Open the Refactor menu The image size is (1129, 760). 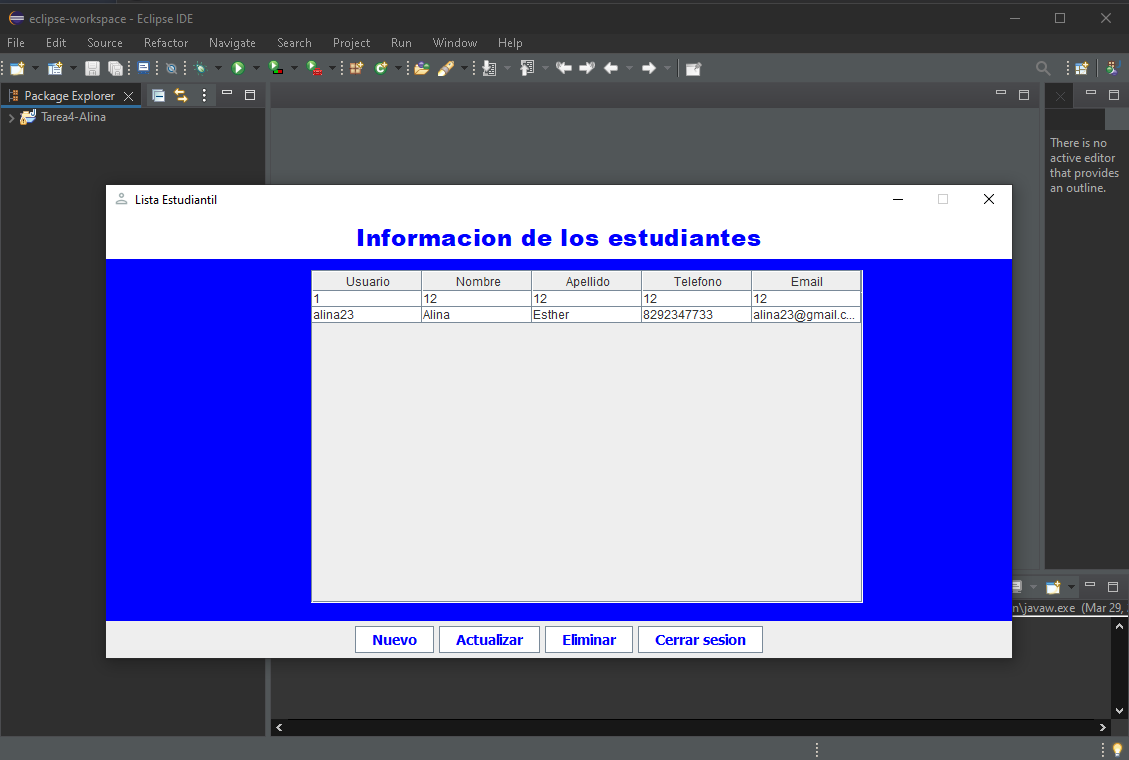165,43
